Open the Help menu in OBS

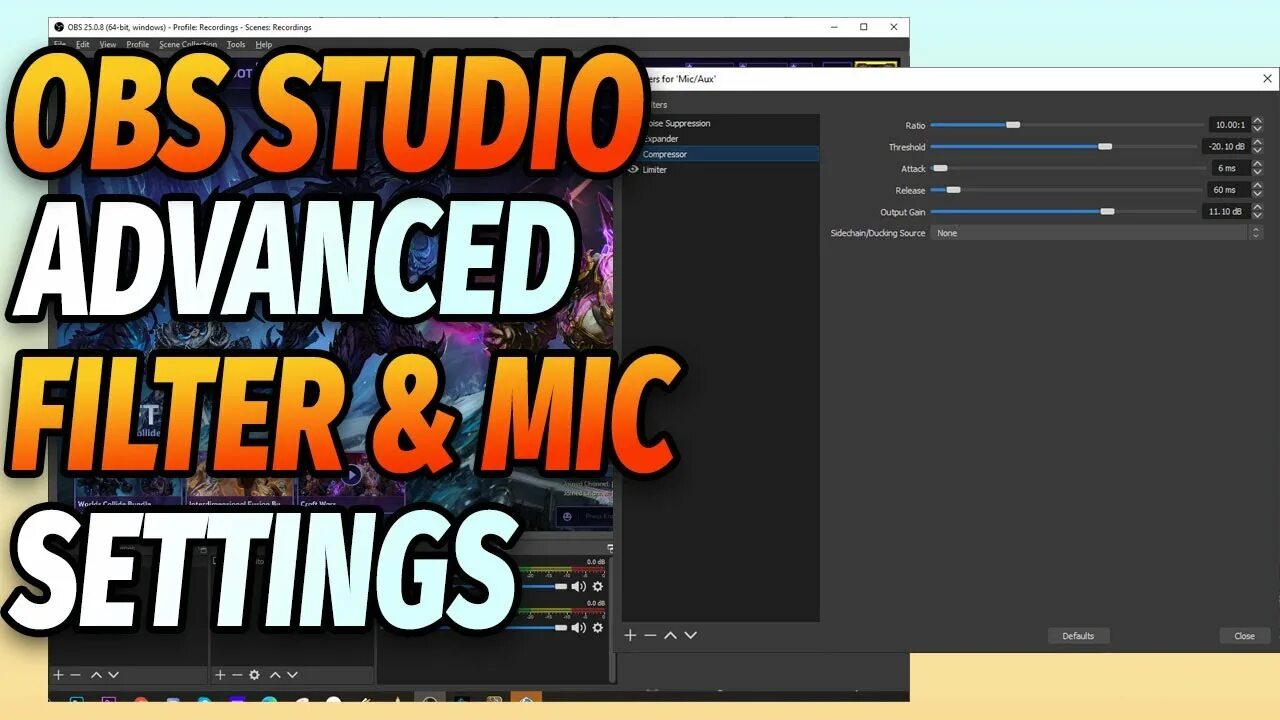tap(264, 45)
